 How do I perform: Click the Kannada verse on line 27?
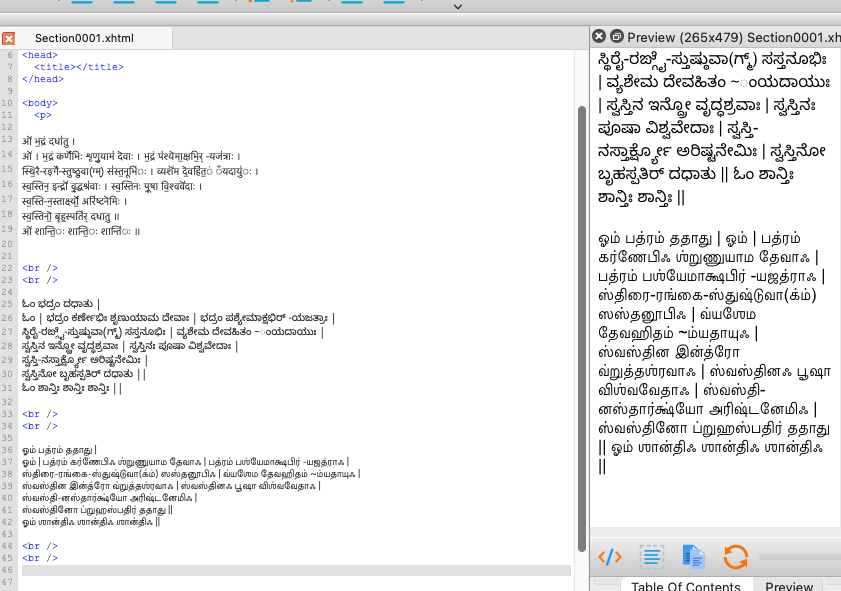pyautogui.click(x=173, y=332)
